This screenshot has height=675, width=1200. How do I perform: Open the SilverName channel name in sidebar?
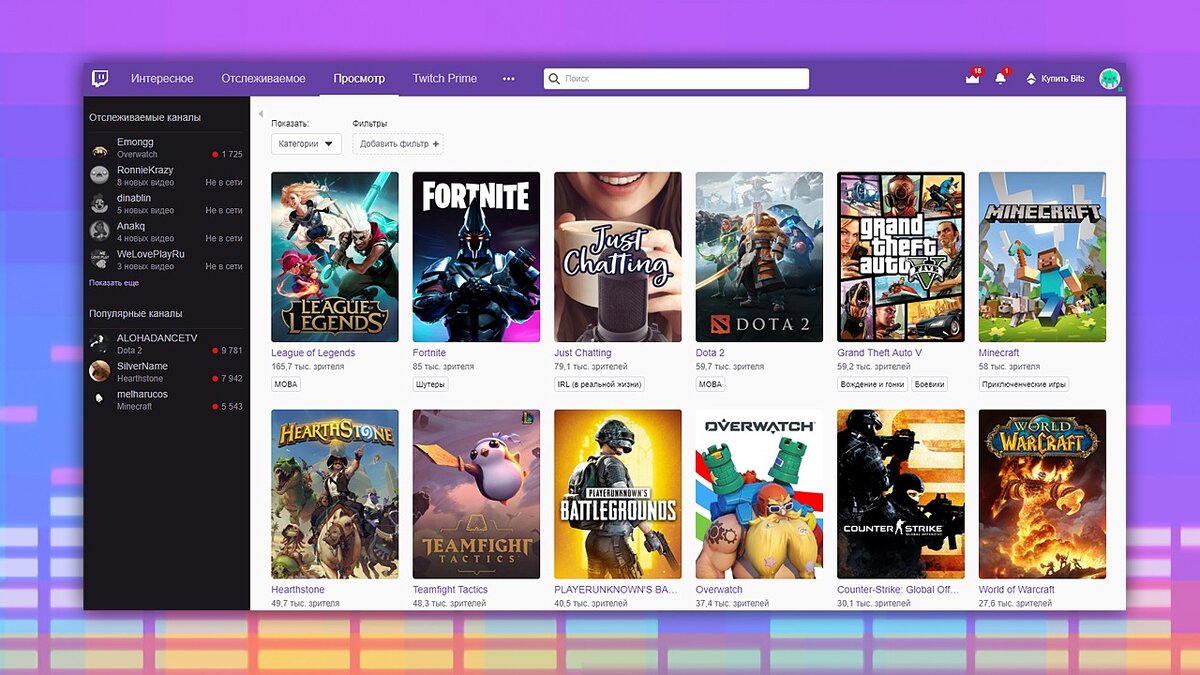pos(143,366)
